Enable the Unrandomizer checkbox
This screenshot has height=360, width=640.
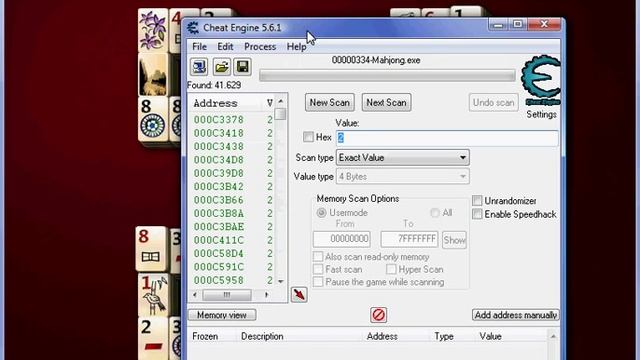(x=477, y=200)
